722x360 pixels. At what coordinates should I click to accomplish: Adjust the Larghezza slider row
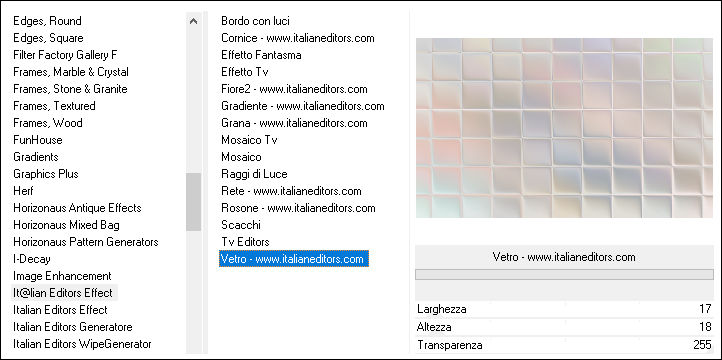(x=564, y=309)
